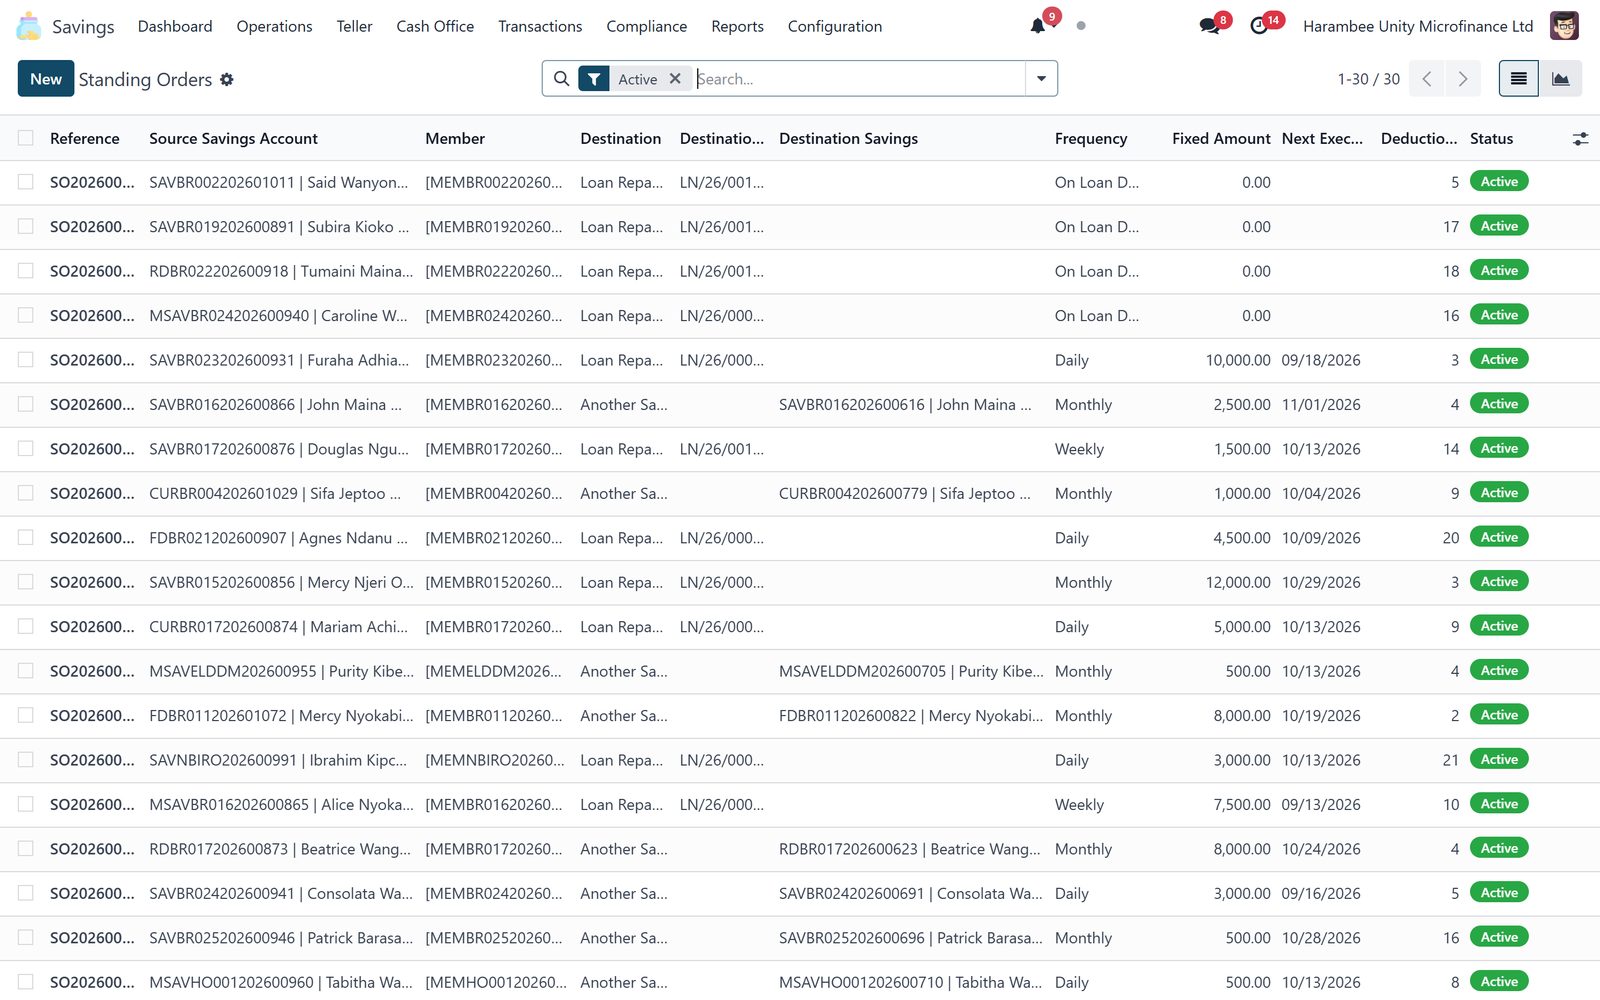
Task: Select the Subira Kioko row checkbox
Action: coord(26,227)
